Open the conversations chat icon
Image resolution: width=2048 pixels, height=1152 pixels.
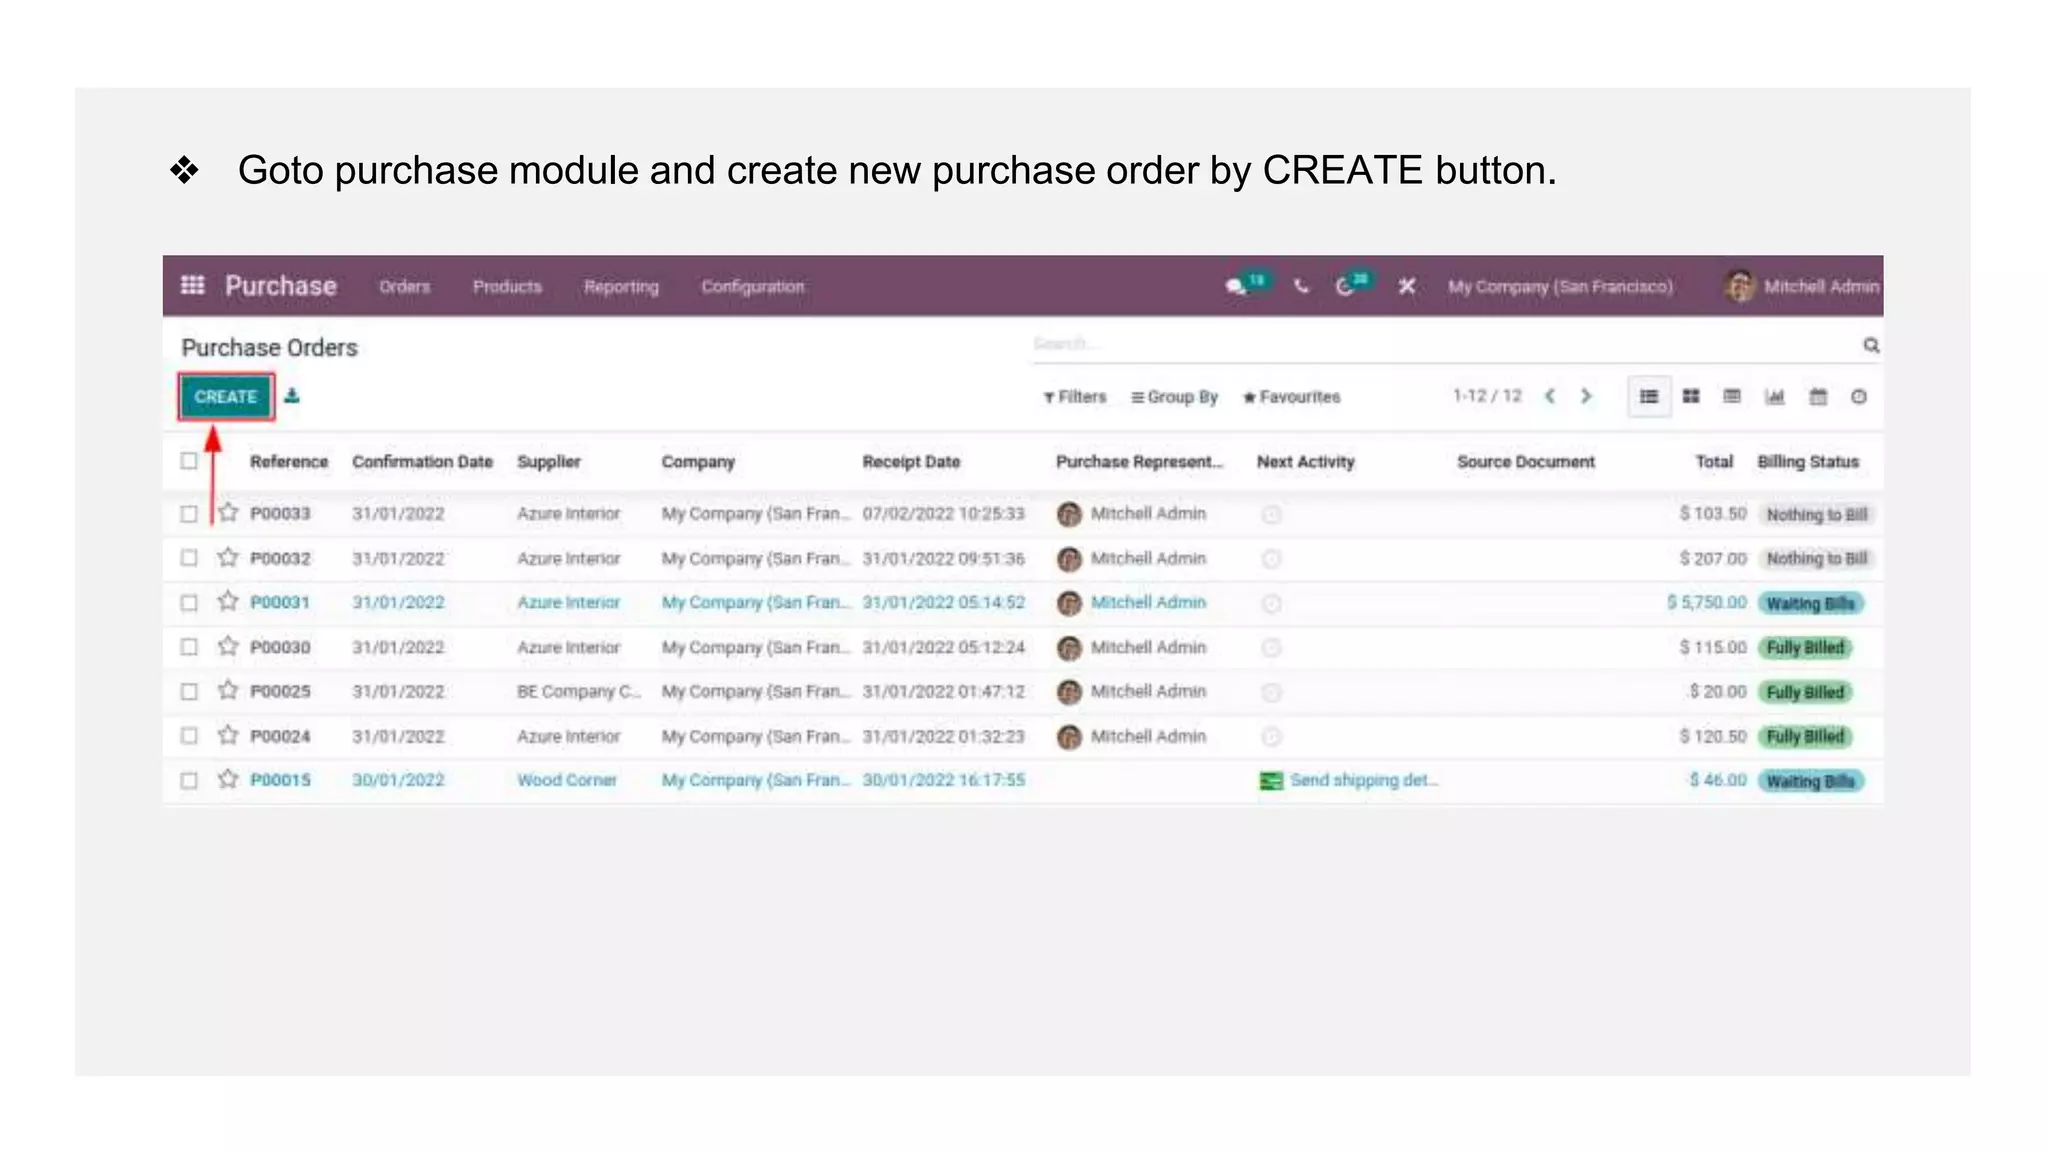[1236, 287]
